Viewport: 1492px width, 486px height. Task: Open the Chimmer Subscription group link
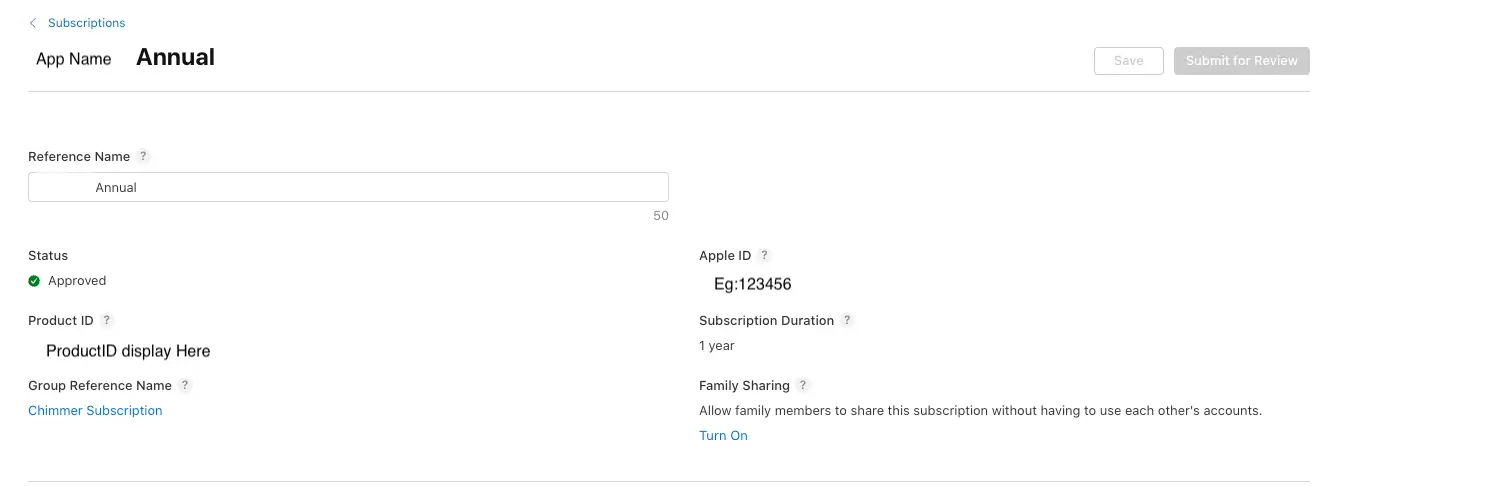coord(95,411)
